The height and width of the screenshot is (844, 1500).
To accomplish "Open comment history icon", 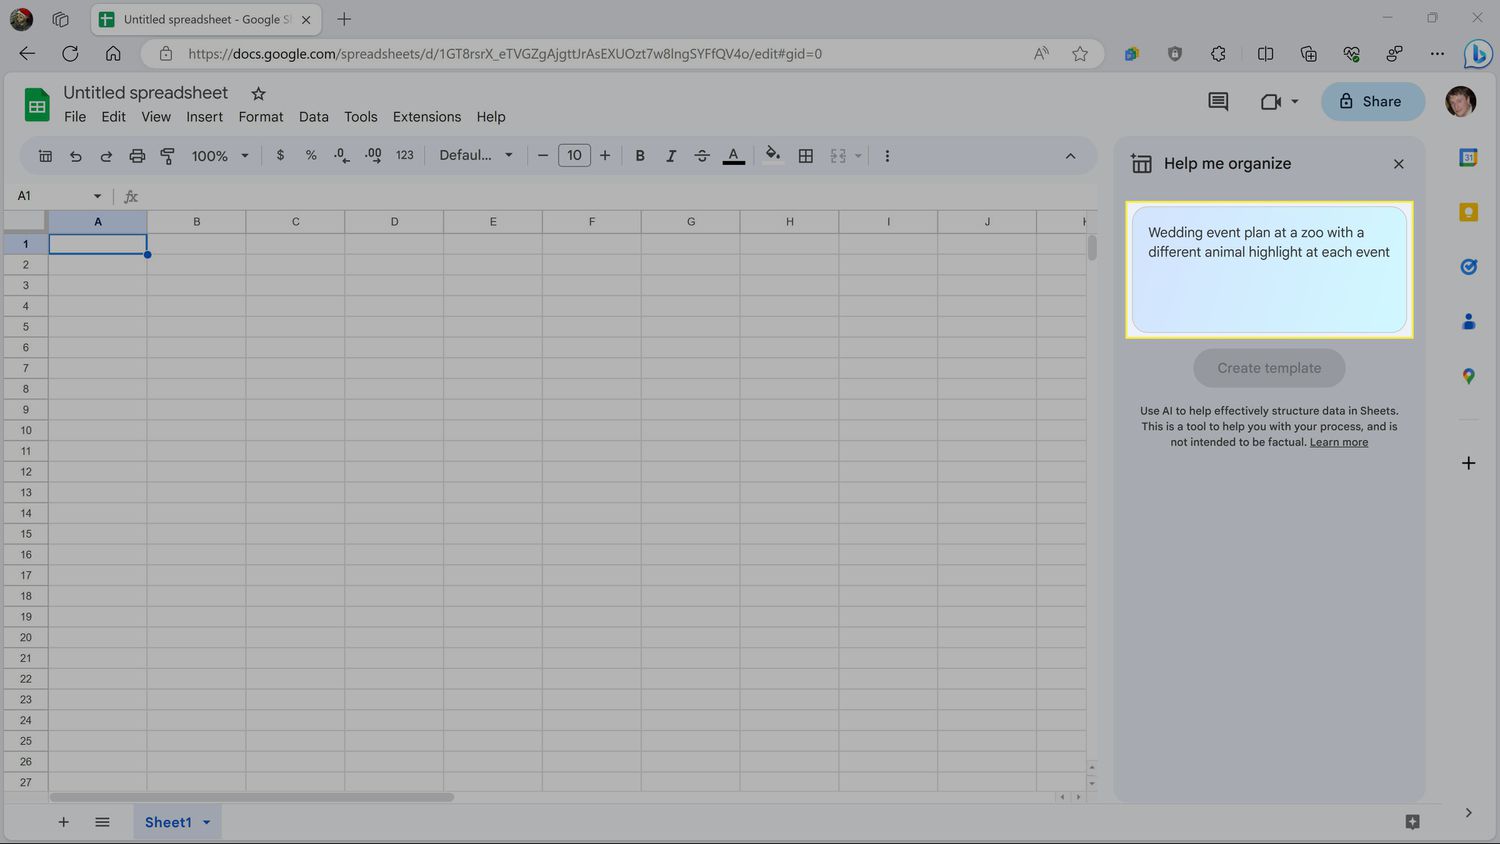I will (x=1217, y=101).
